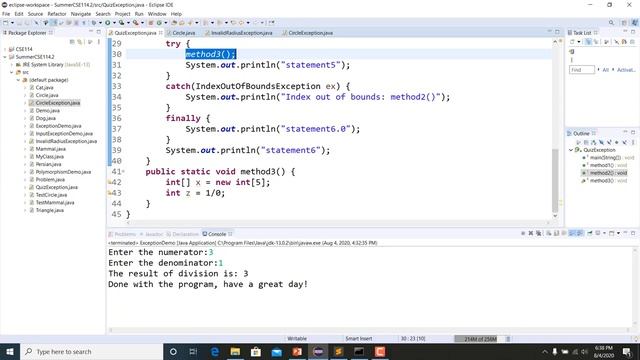Click Display Selected Console icon
The image size is (640, 360).
pyautogui.click(x=598, y=233)
